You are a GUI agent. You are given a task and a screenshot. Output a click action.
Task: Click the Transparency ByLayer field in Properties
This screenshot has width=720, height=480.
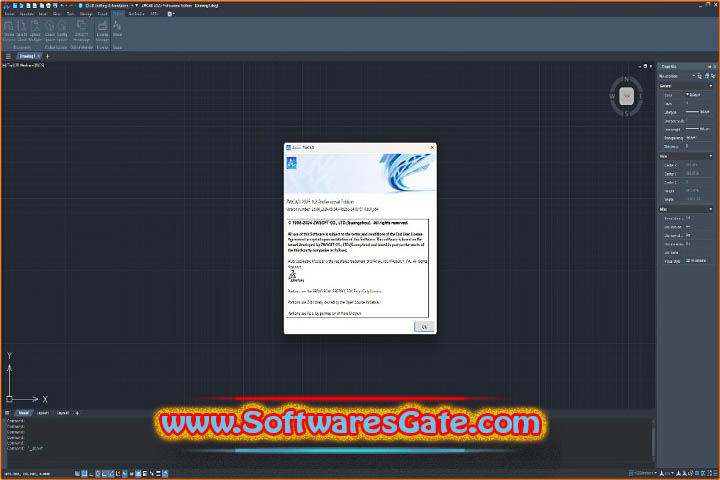[x=698, y=137]
